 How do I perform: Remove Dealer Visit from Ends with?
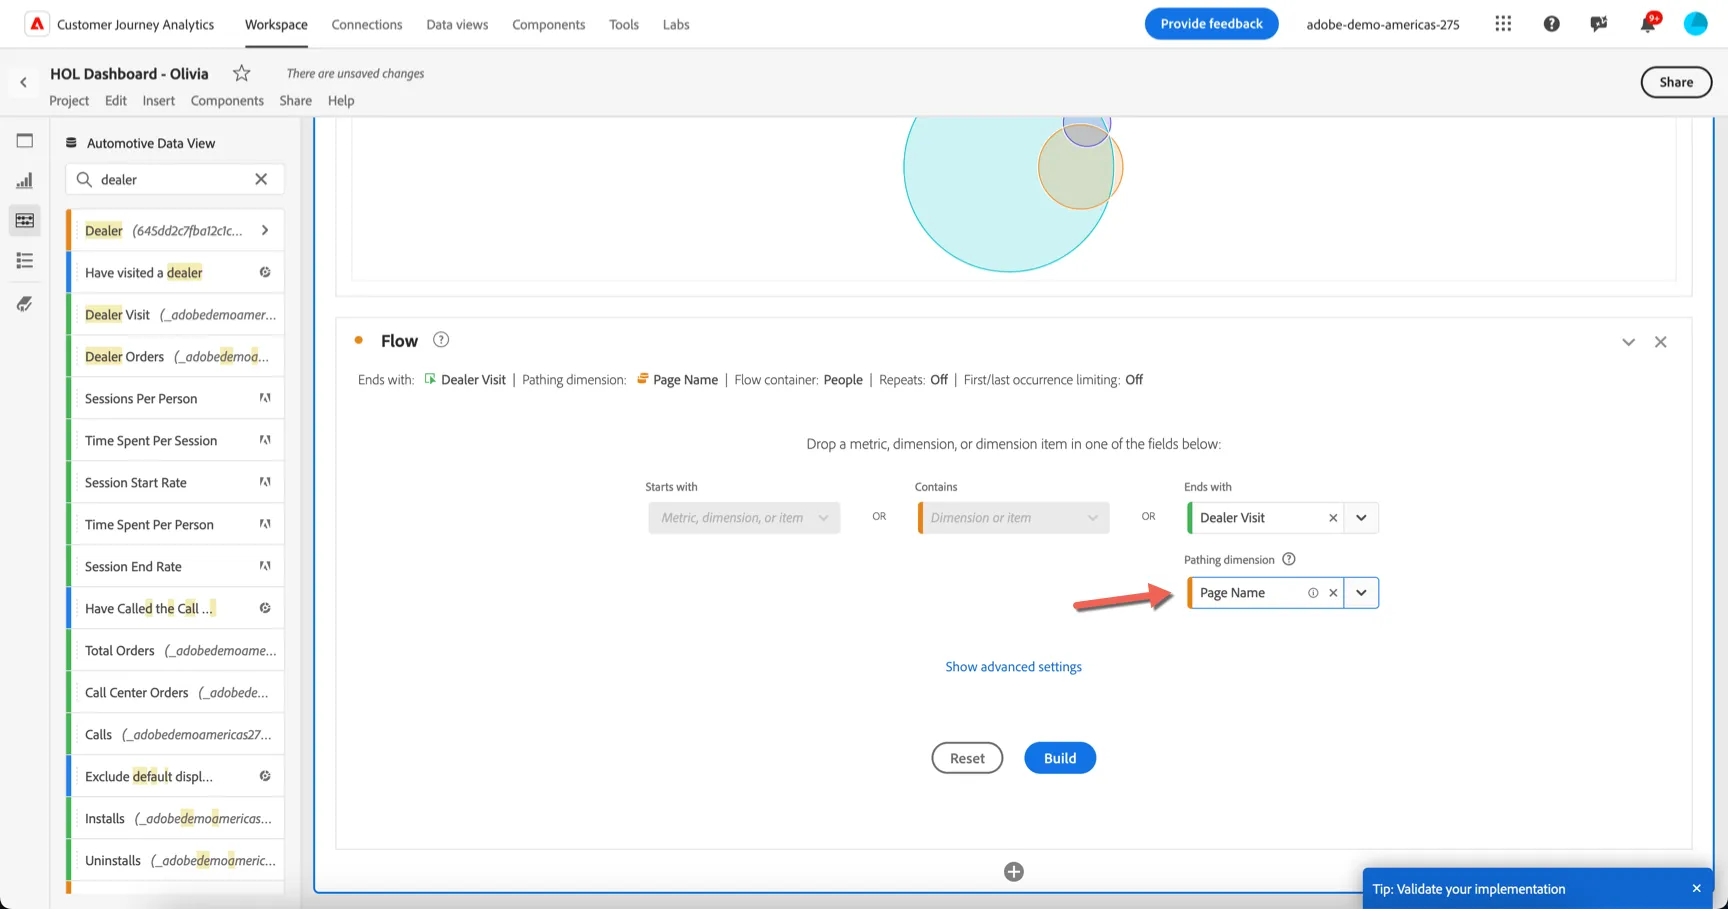[x=1333, y=518]
